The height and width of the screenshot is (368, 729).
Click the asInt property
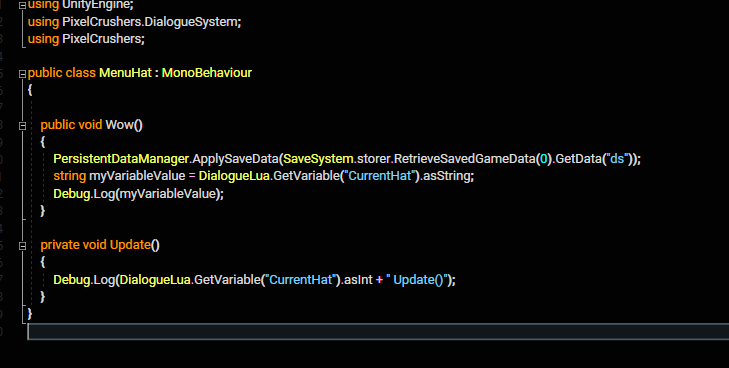(x=358, y=280)
